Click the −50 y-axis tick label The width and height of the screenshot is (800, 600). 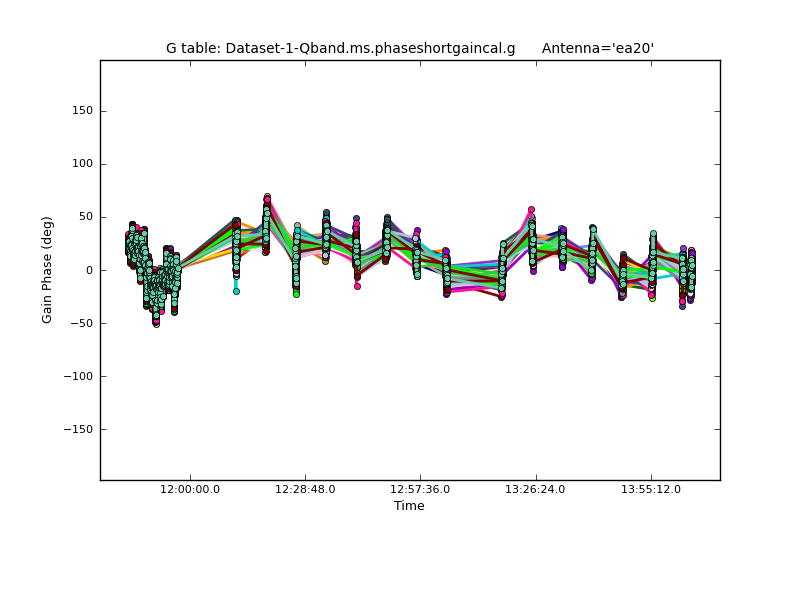click(80, 323)
